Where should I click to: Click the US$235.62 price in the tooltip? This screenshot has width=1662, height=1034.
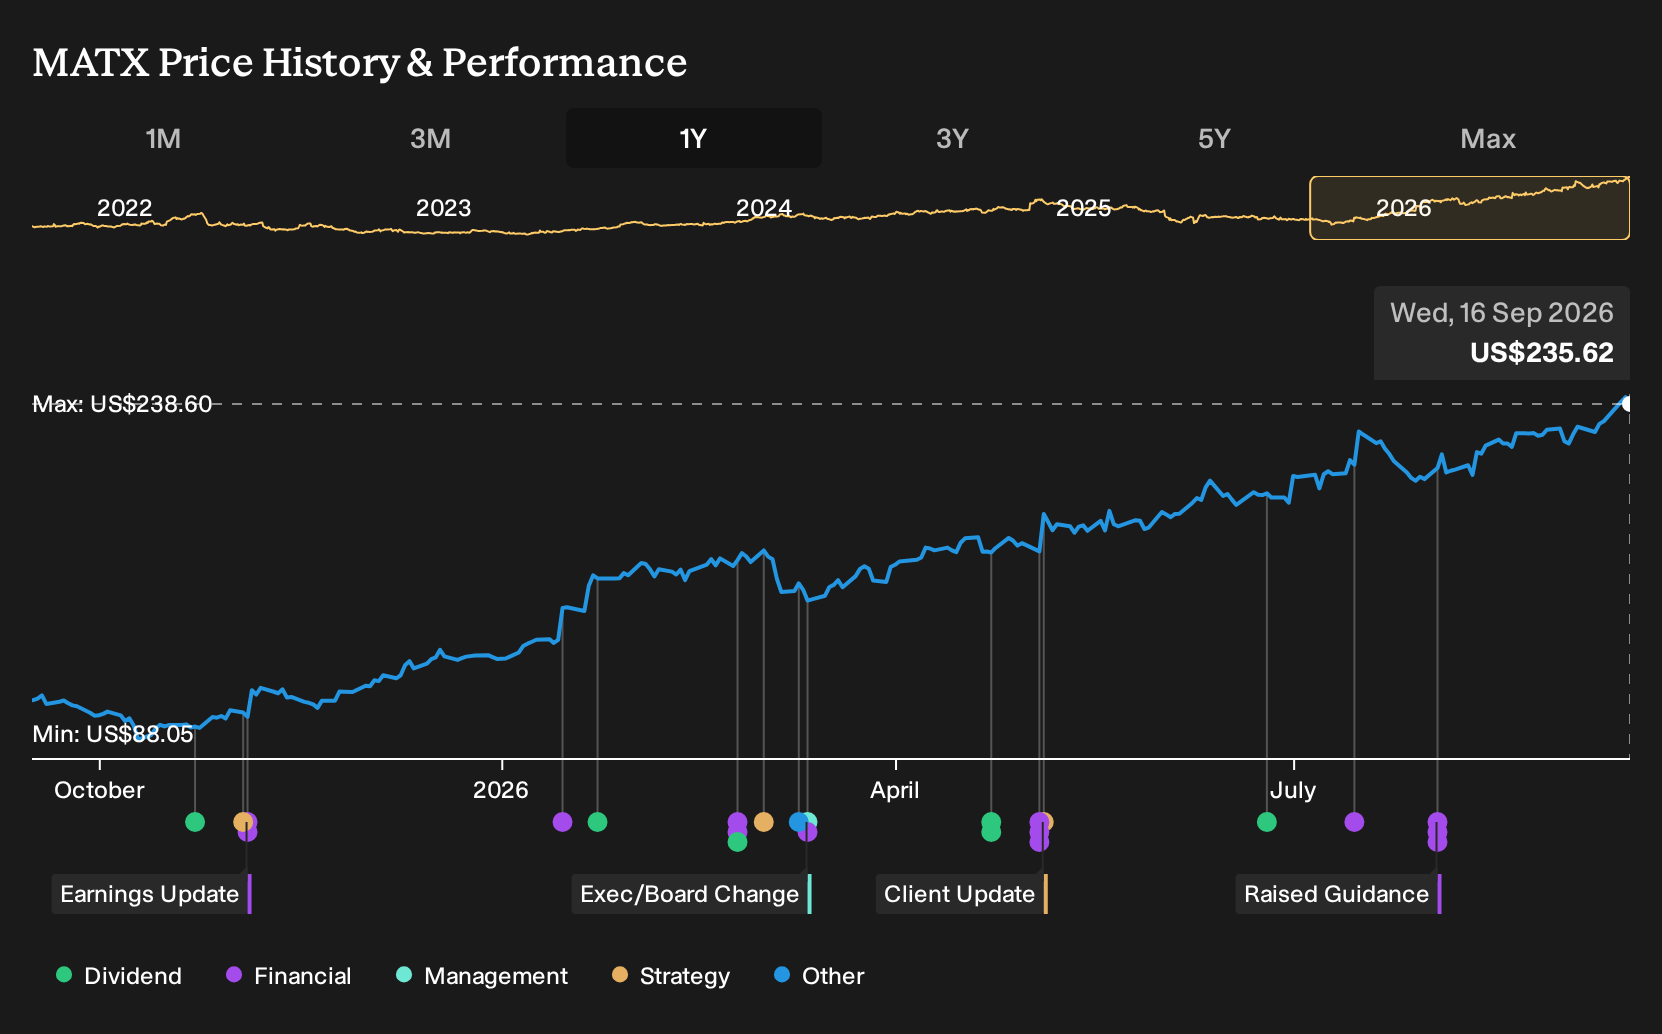1542,353
